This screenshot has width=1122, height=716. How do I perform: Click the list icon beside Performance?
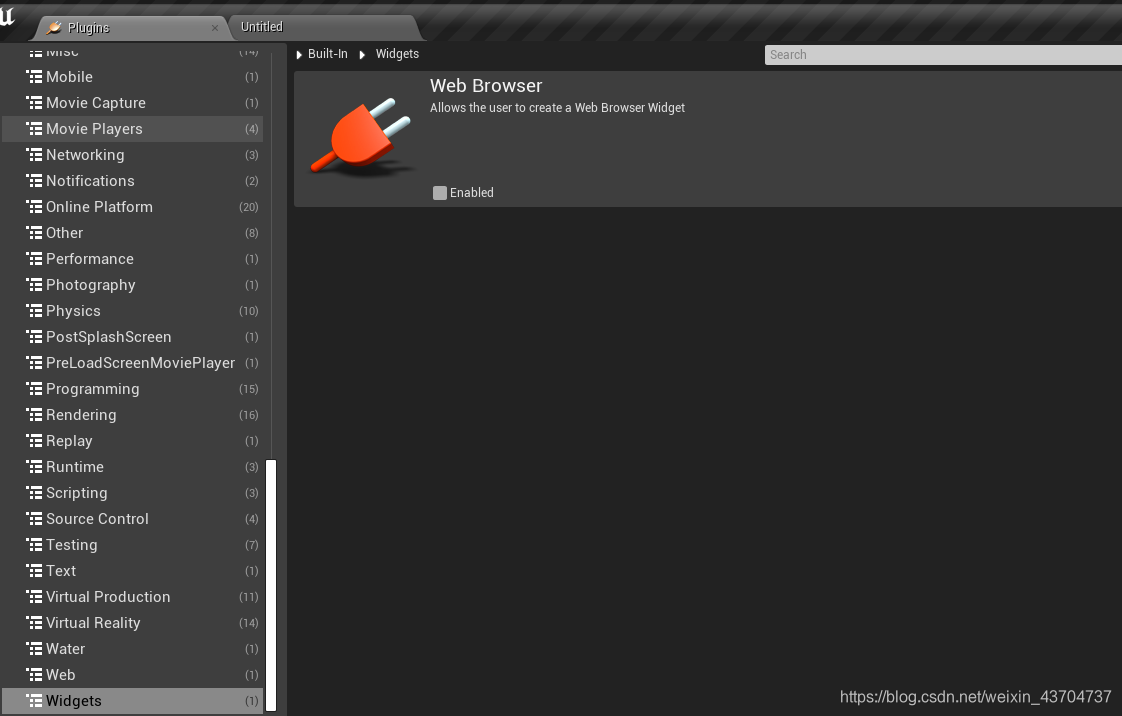tap(34, 259)
